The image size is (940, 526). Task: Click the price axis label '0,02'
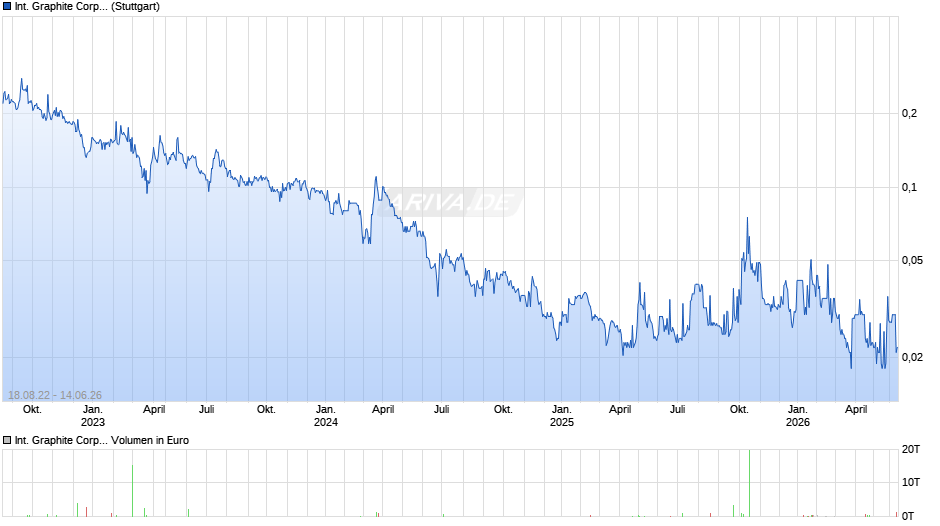coord(912,357)
